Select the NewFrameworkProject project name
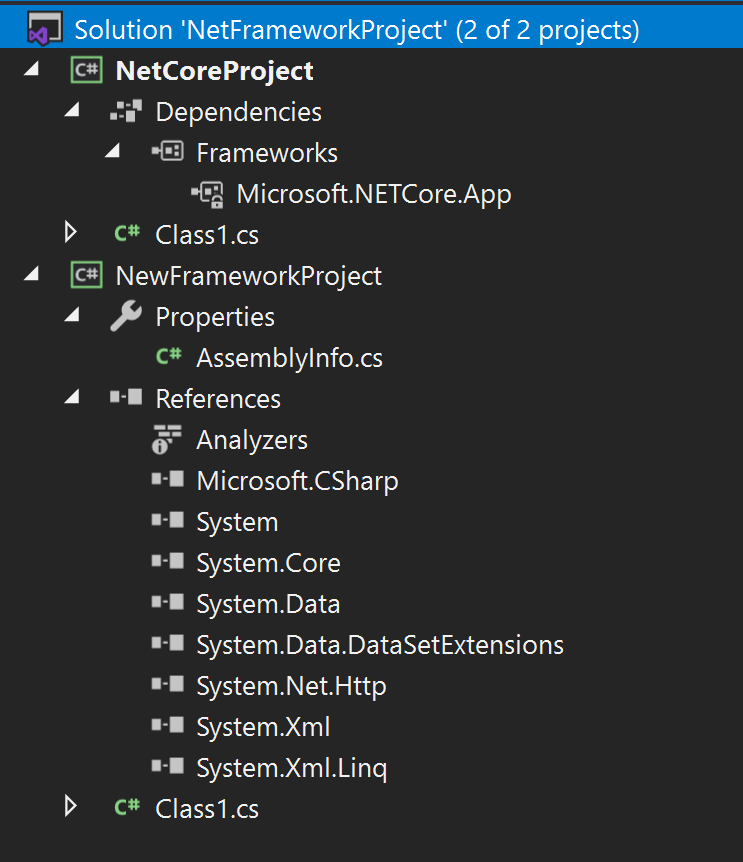The width and height of the screenshot is (743, 862). [x=251, y=275]
